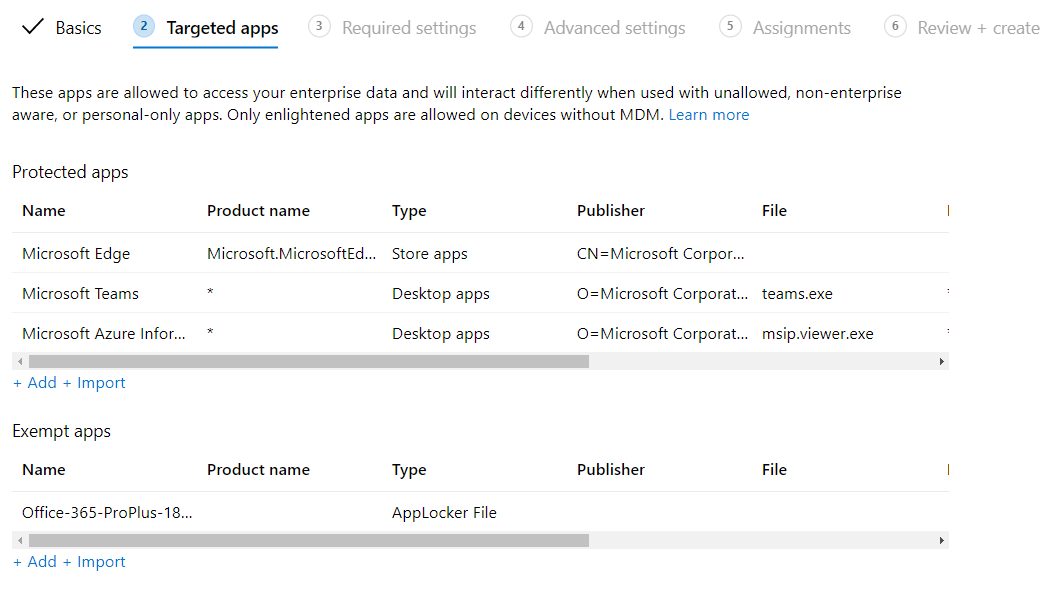Click left arrow of Protected apps scrollbar
Viewport: 1058px width, 593px height.
(x=20, y=362)
